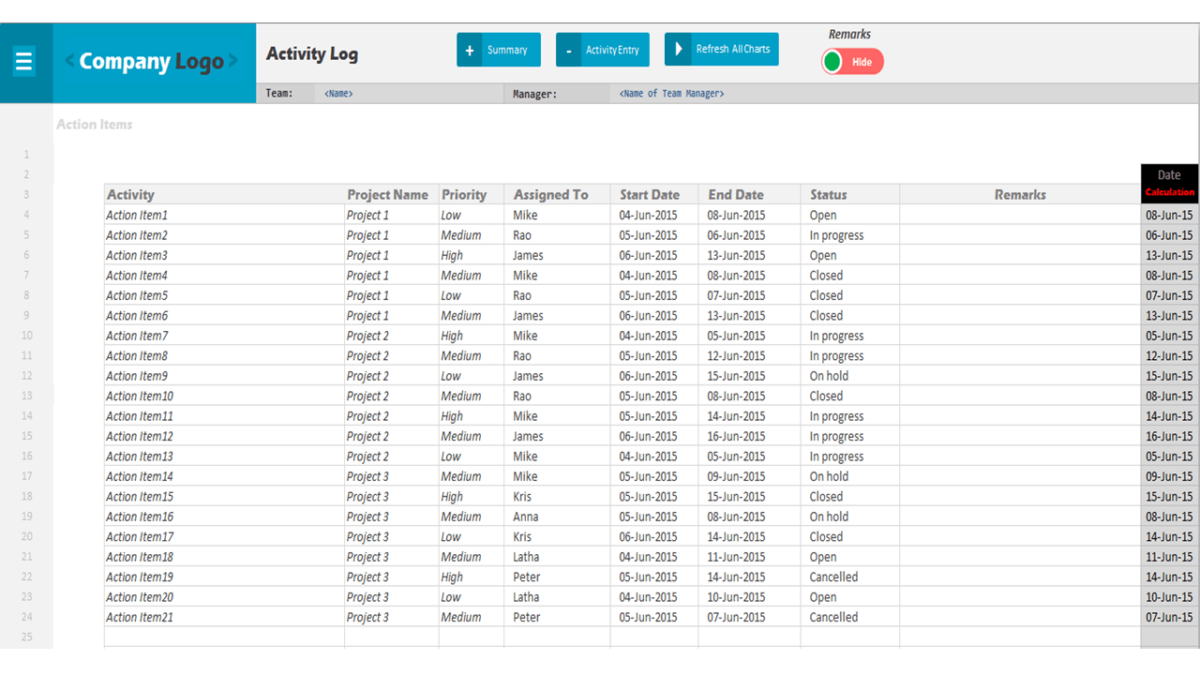Click the Activity Entry button
Viewport: 1200px width, 675px height.
point(602,48)
